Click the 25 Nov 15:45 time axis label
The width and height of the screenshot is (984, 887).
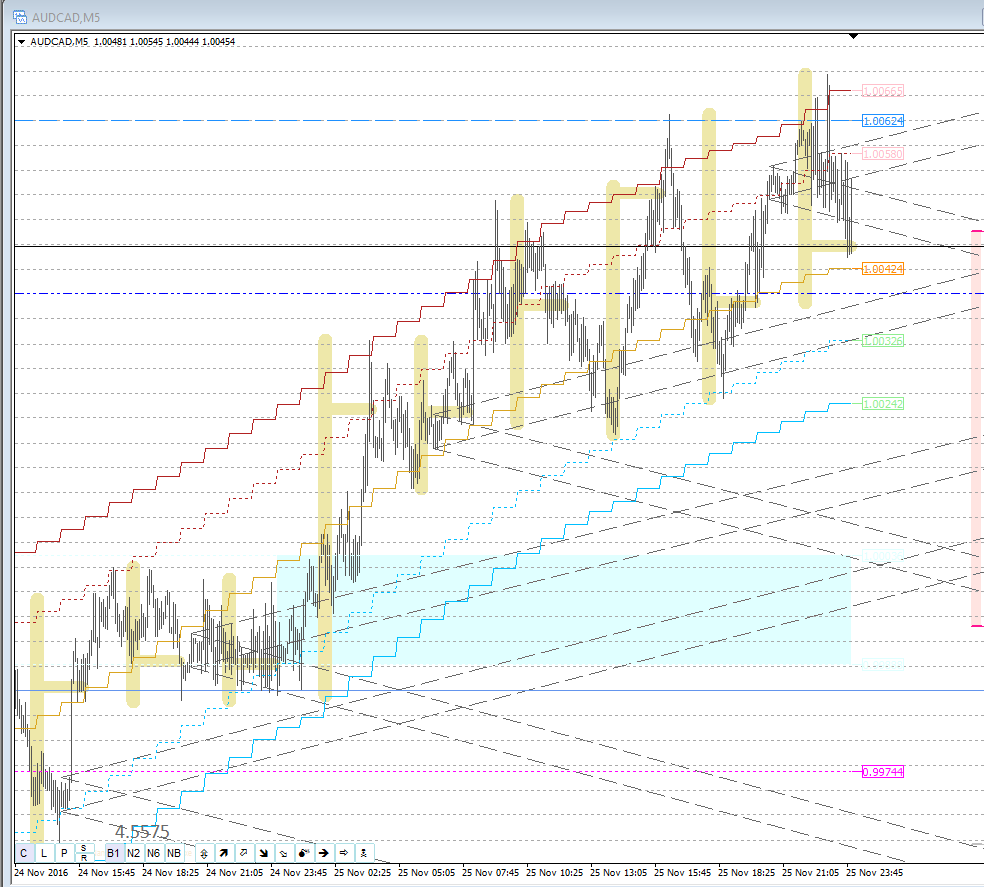[x=682, y=873]
